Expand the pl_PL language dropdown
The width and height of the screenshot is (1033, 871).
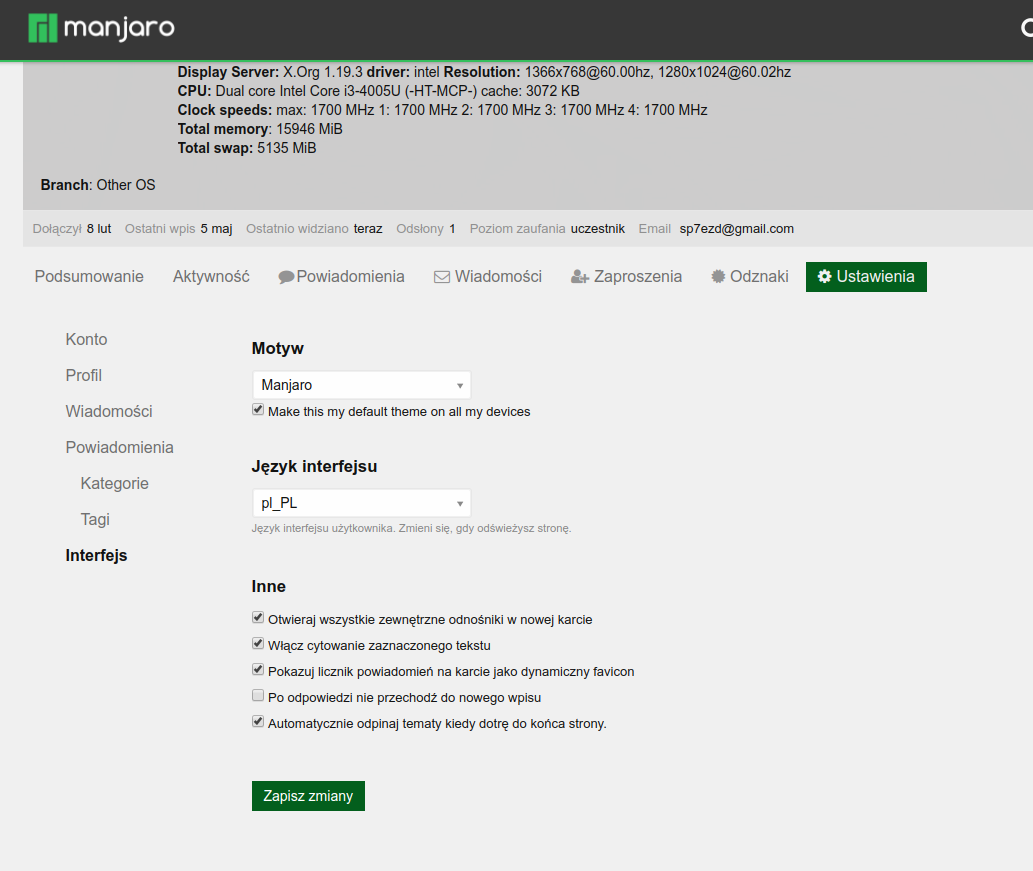(x=361, y=503)
